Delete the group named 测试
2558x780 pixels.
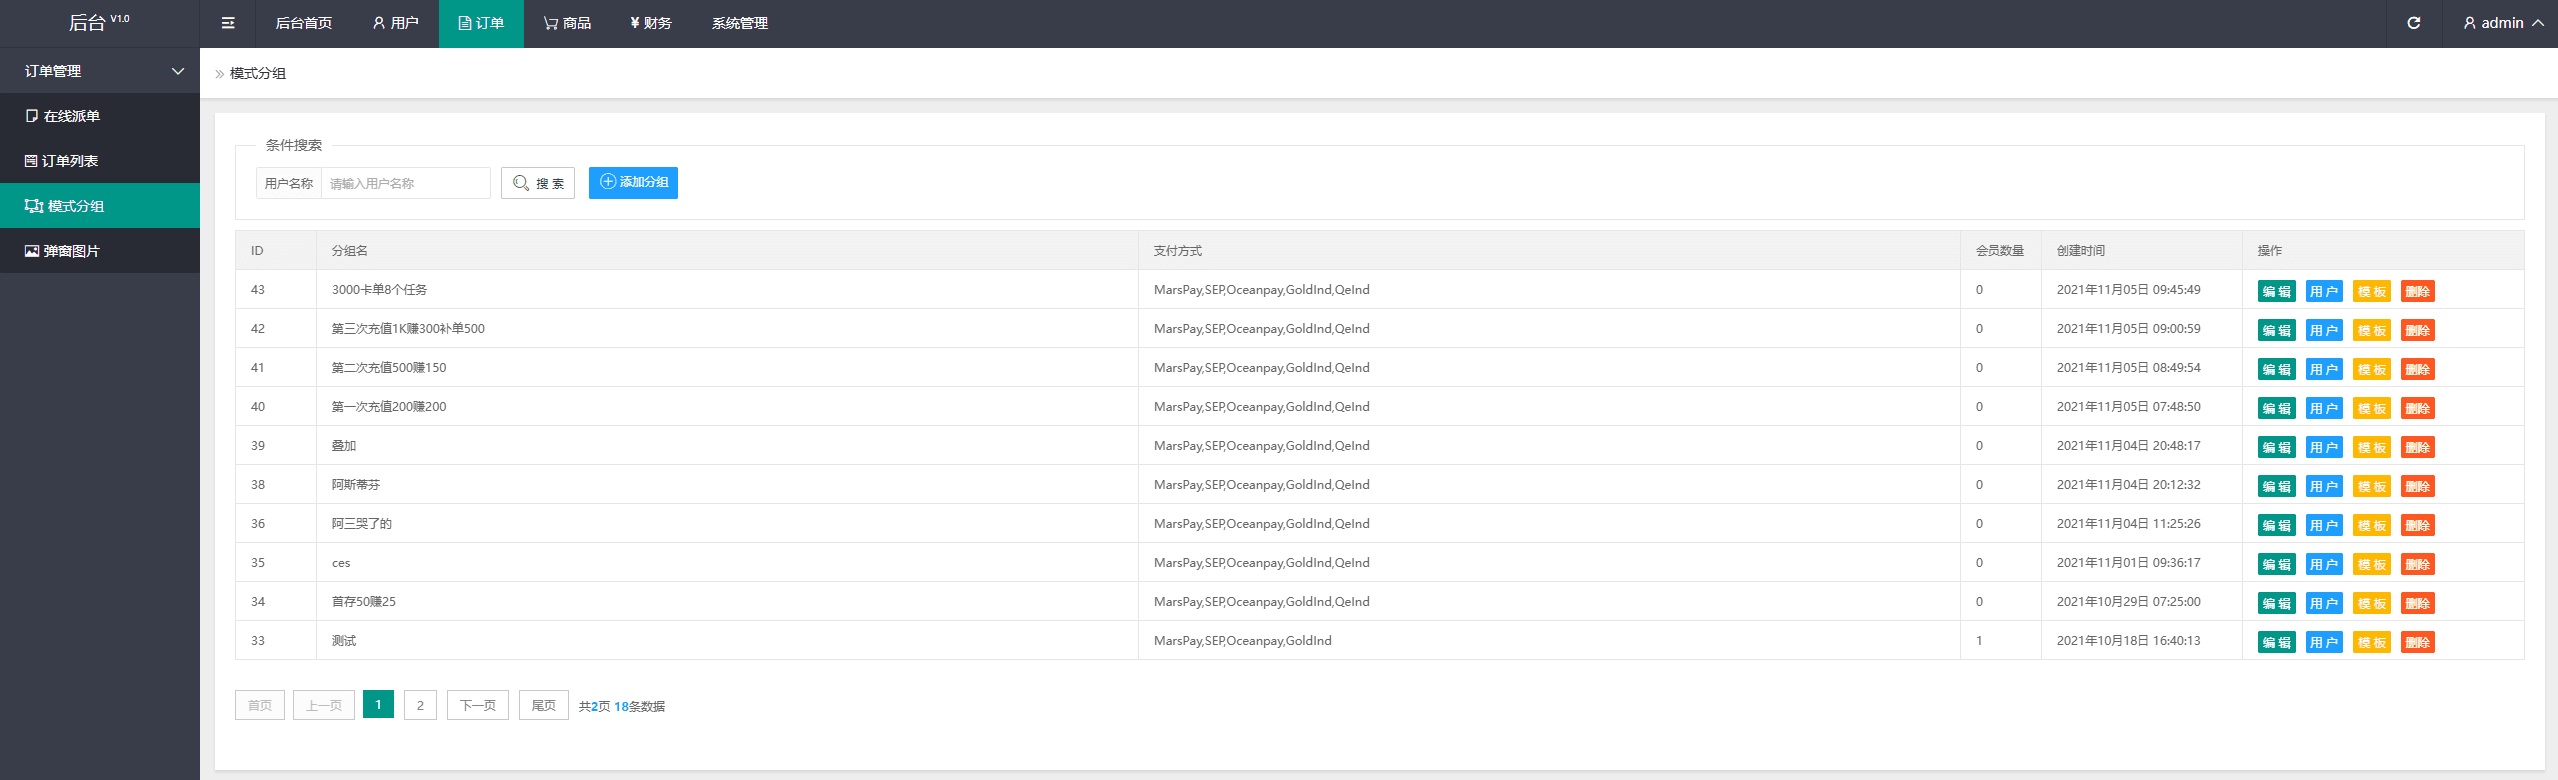2418,642
